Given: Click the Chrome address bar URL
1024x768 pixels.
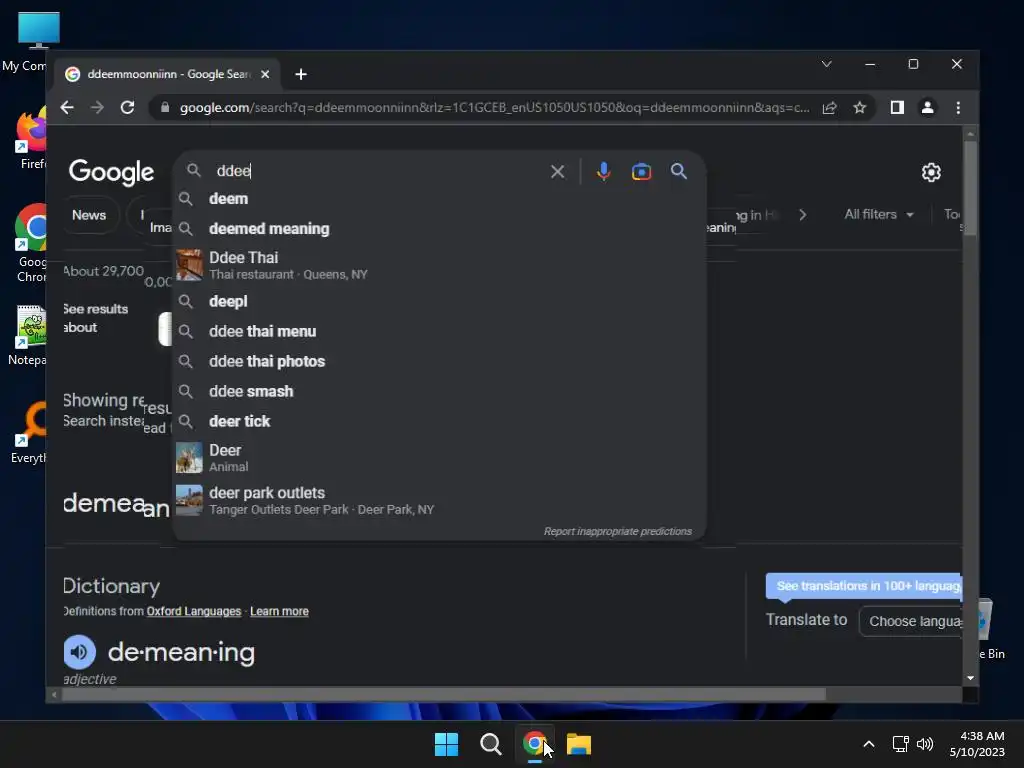Looking at the screenshot, I should pos(494,108).
